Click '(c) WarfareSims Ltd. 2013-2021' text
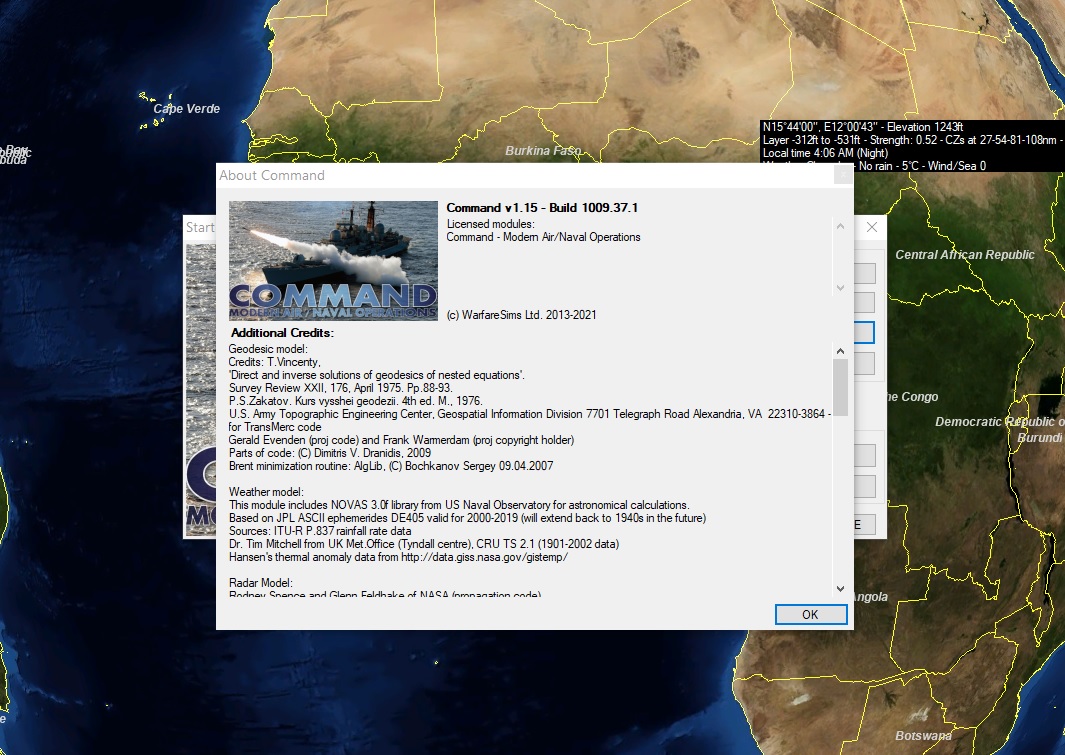This screenshot has width=1065, height=755. pos(522,315)
